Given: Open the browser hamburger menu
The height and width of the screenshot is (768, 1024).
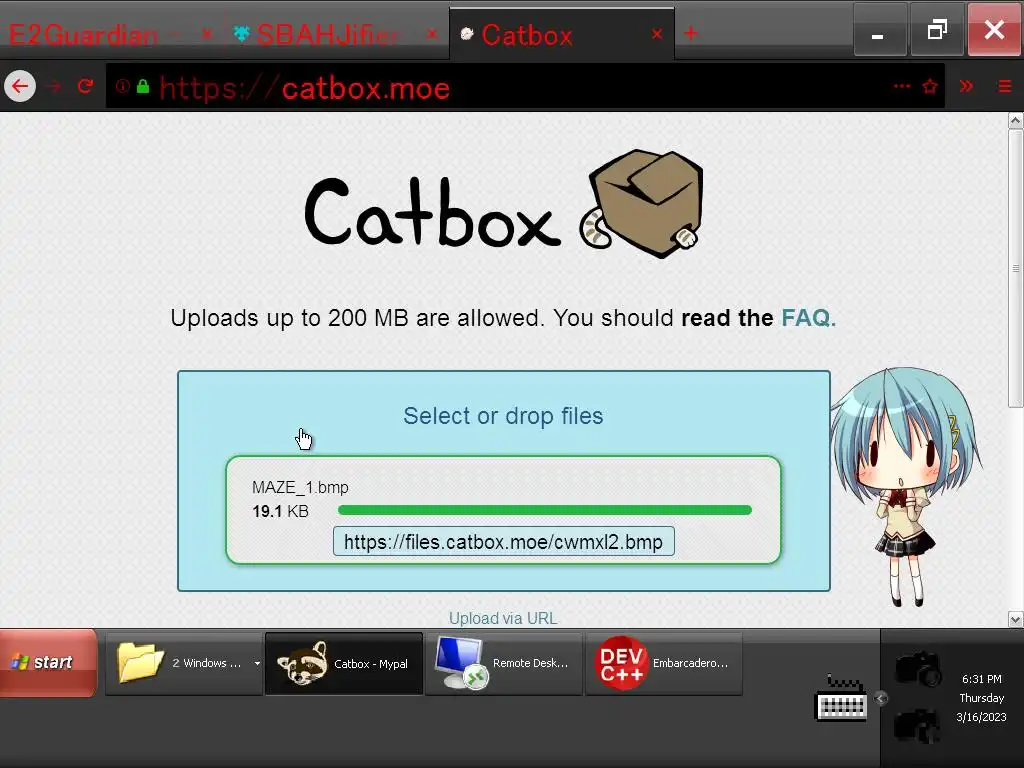Looking at the screenshot, I should (x=1005, y=86).
